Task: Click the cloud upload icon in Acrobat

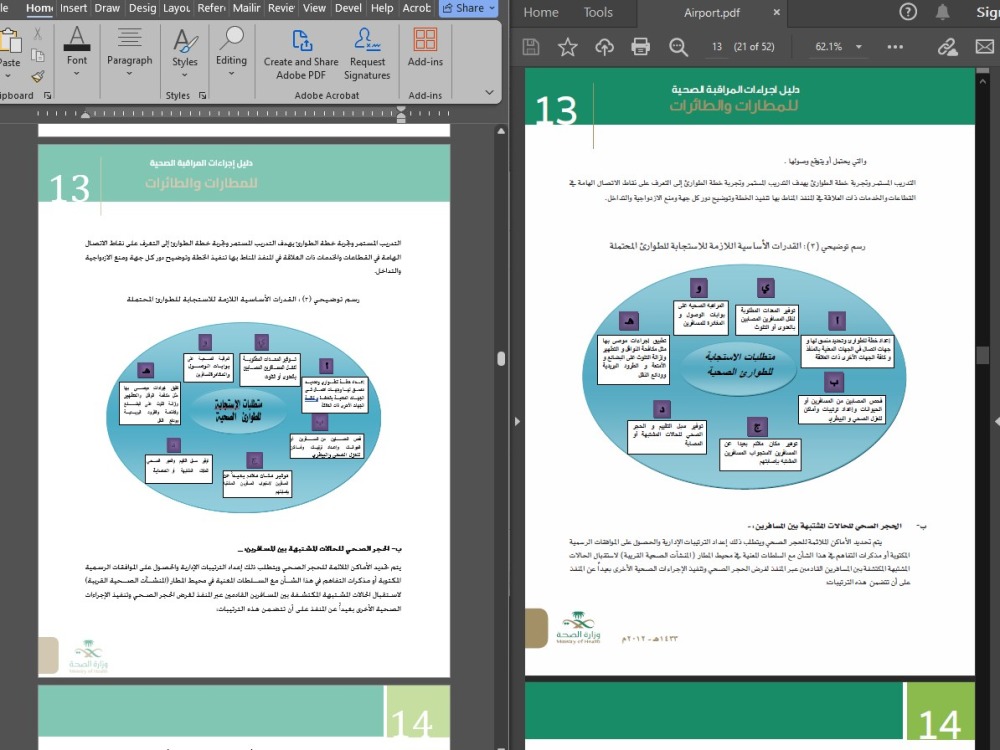Action: (x=604, y=47)
